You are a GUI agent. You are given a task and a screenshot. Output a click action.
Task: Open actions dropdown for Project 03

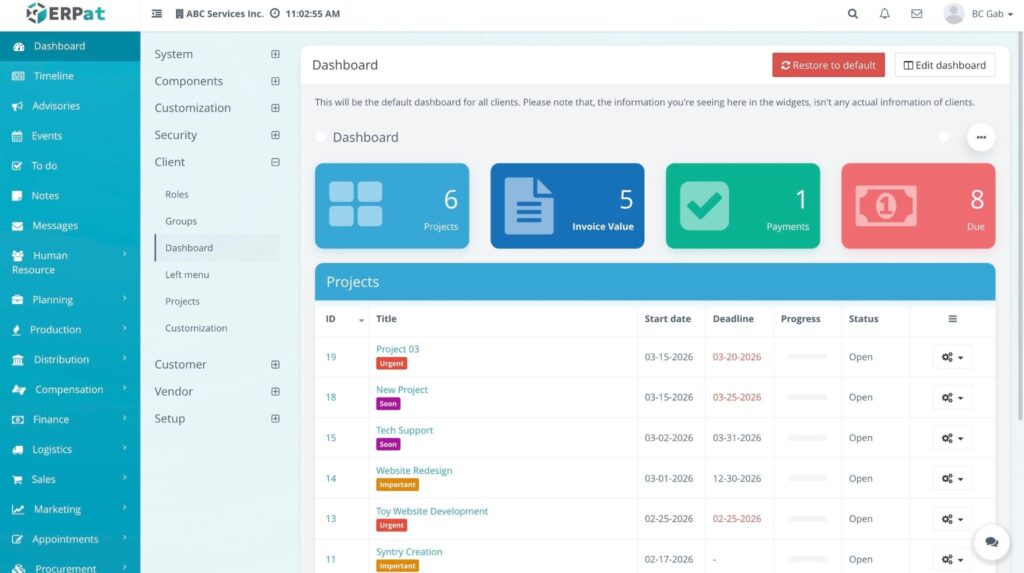click(952, 357)
